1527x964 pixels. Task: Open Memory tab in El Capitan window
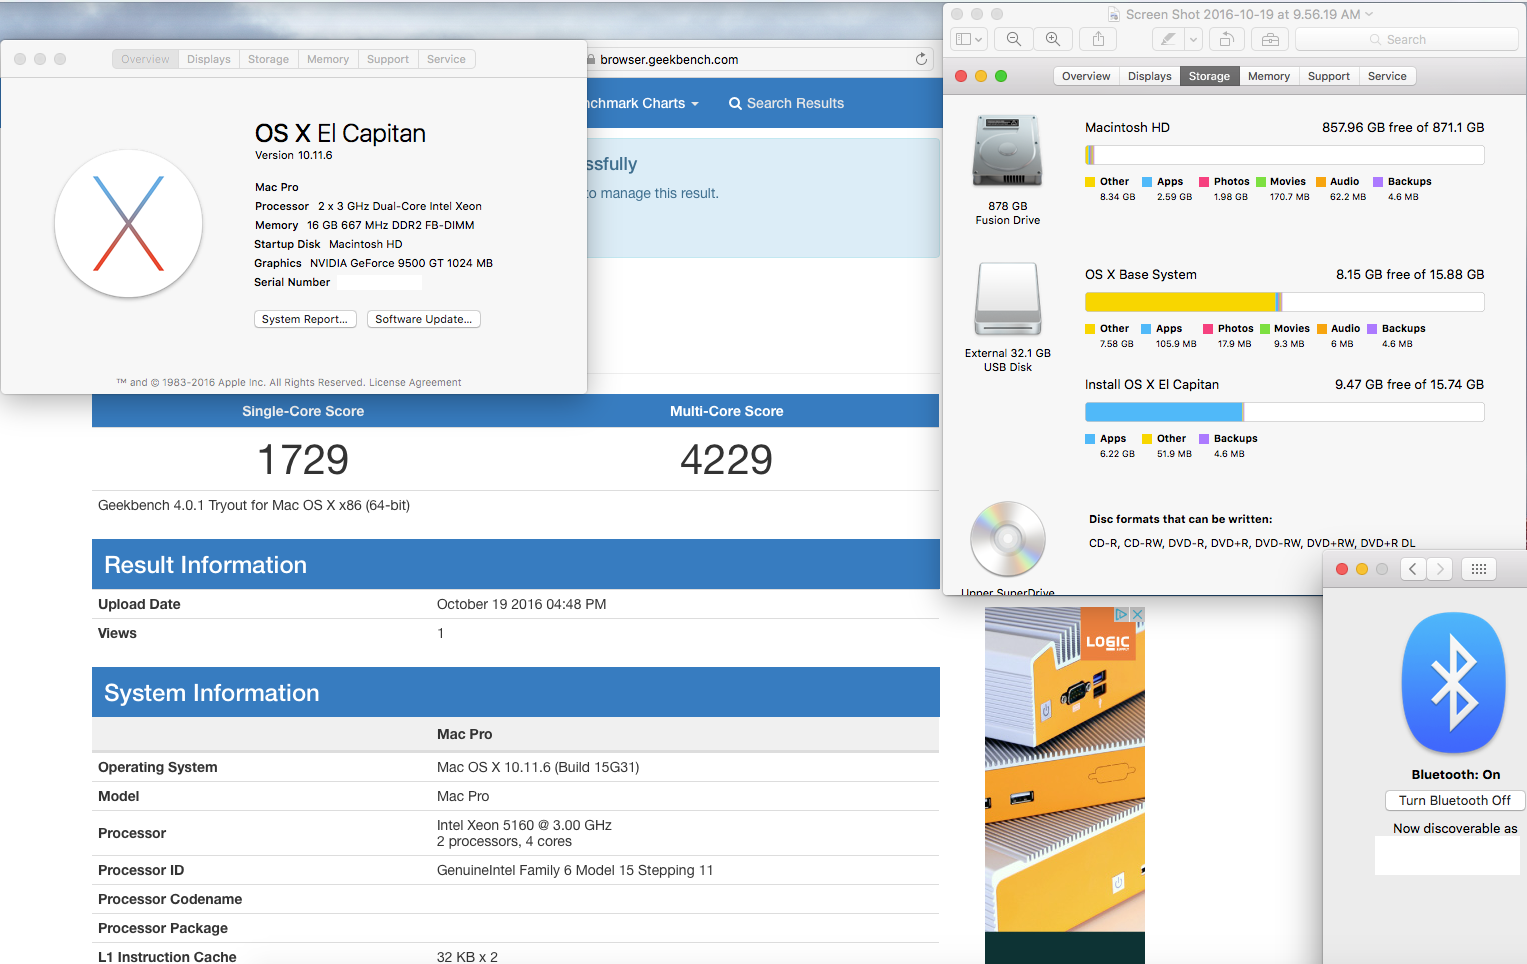tap(328, 59)
